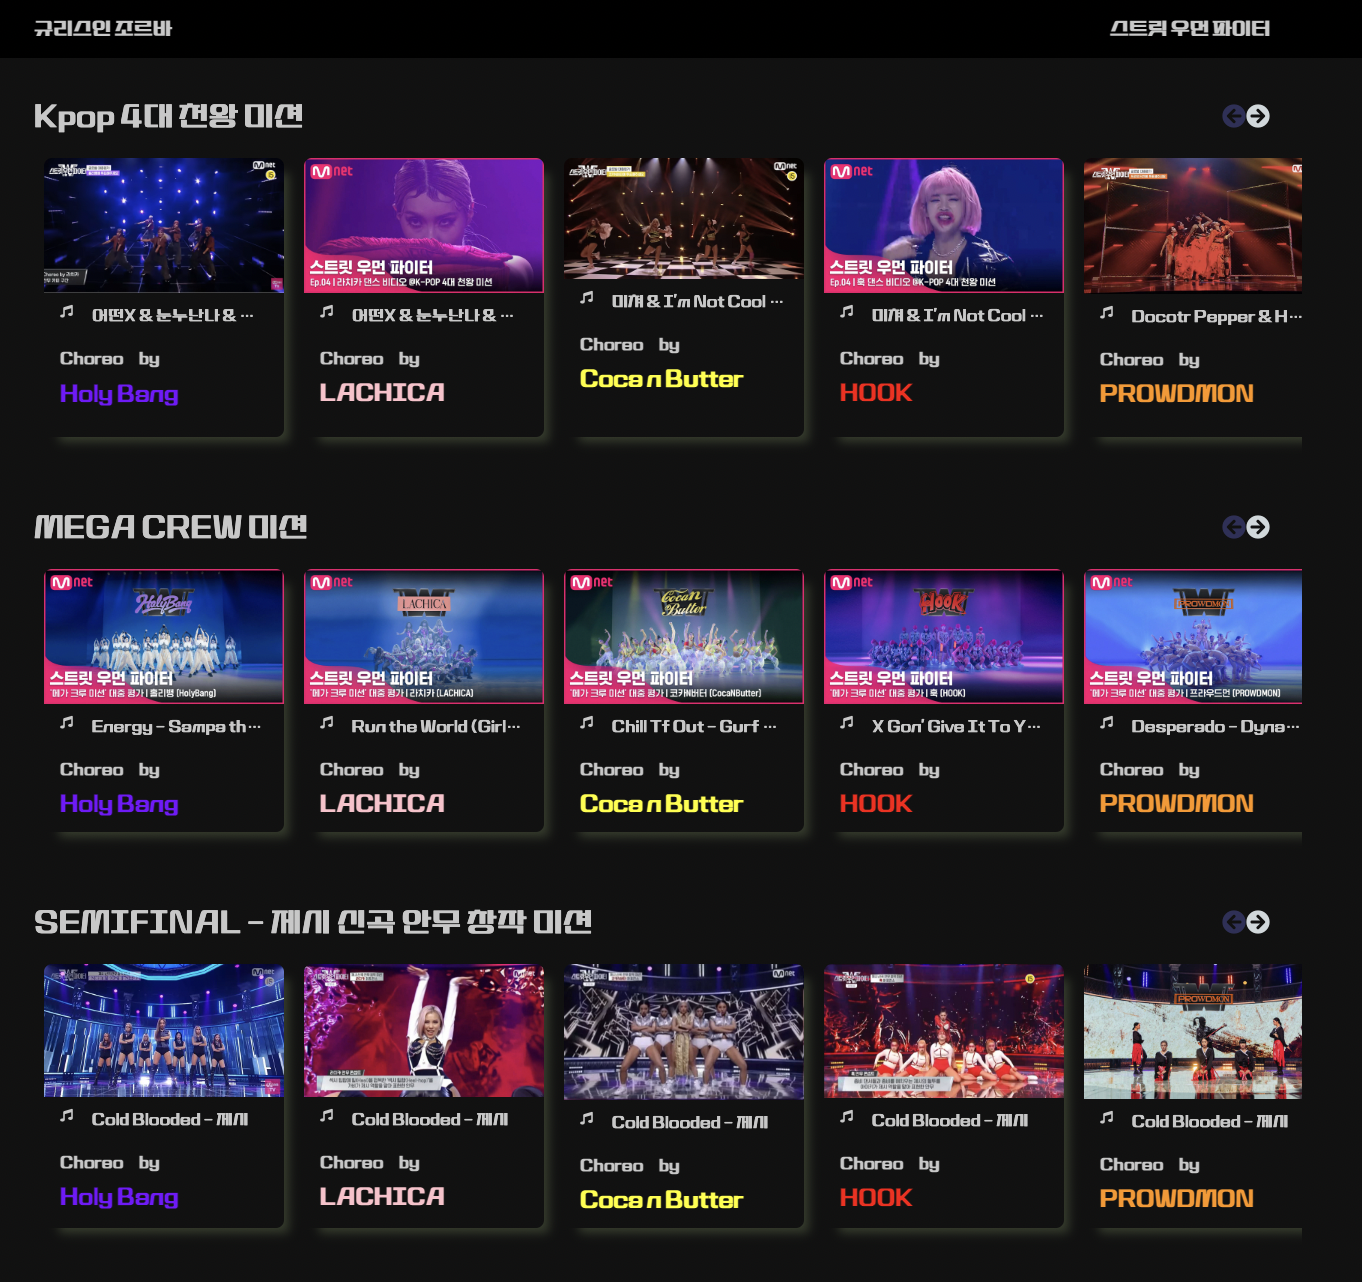Click LACHICA crew name in semifinal card
1362x1282 pixels.
click(382, 1196)
